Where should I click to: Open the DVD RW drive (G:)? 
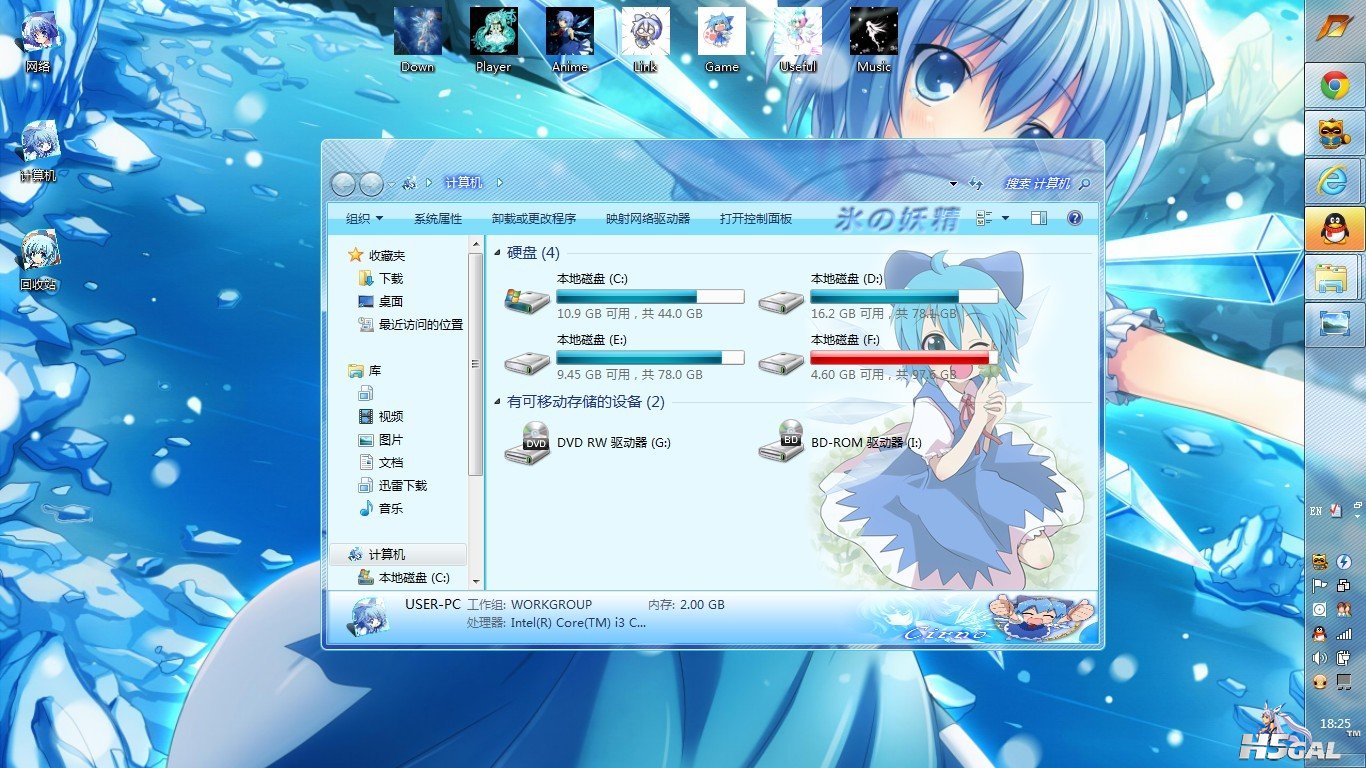(527, 442)
